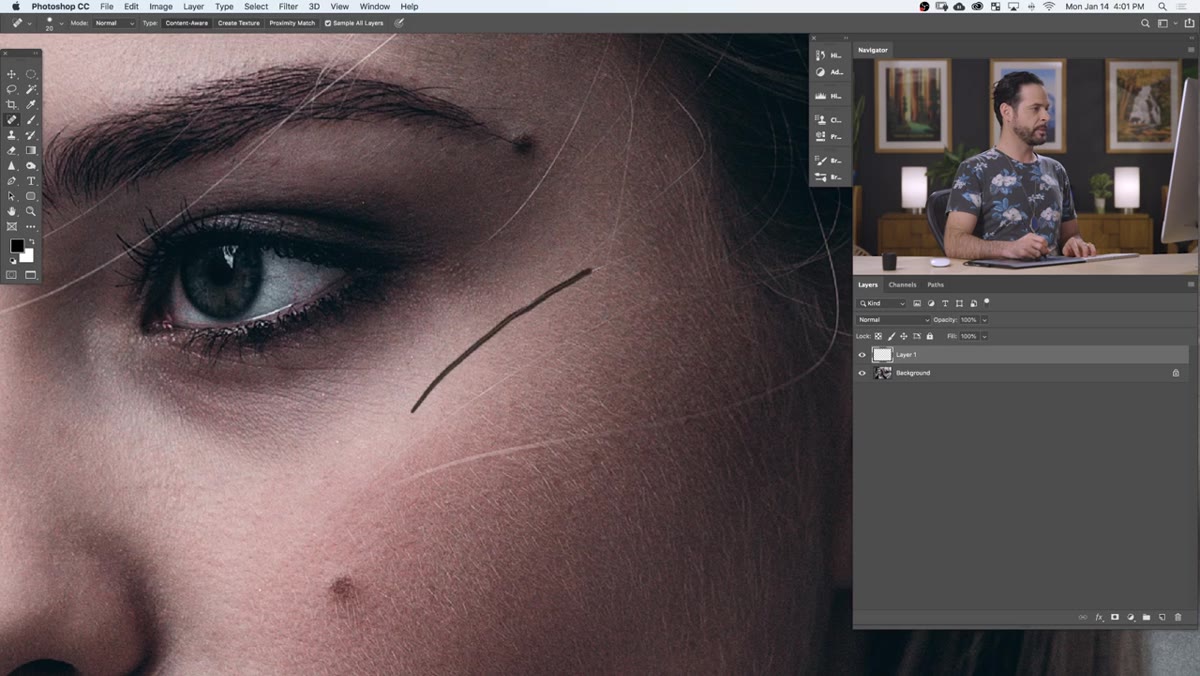This screenshot has width=1200, height=676.
Task: Hide Layer 1 with its eye icon
Action: point(862,354)
